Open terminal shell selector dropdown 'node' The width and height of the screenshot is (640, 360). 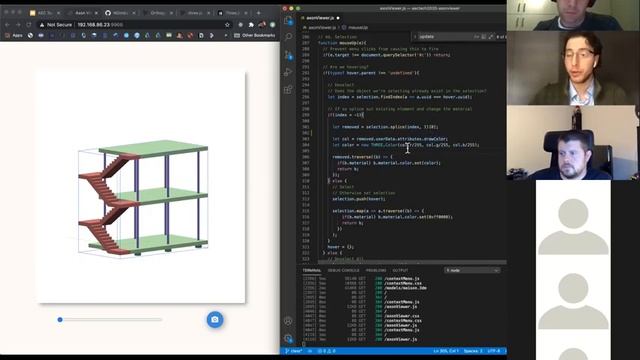point(472,270)
